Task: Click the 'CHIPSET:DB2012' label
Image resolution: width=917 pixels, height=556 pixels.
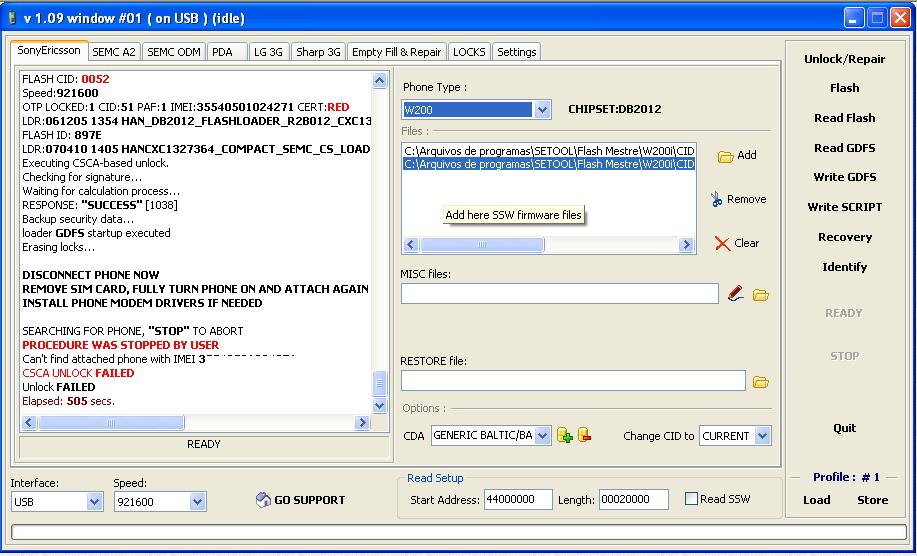Action: pos(615,109)
